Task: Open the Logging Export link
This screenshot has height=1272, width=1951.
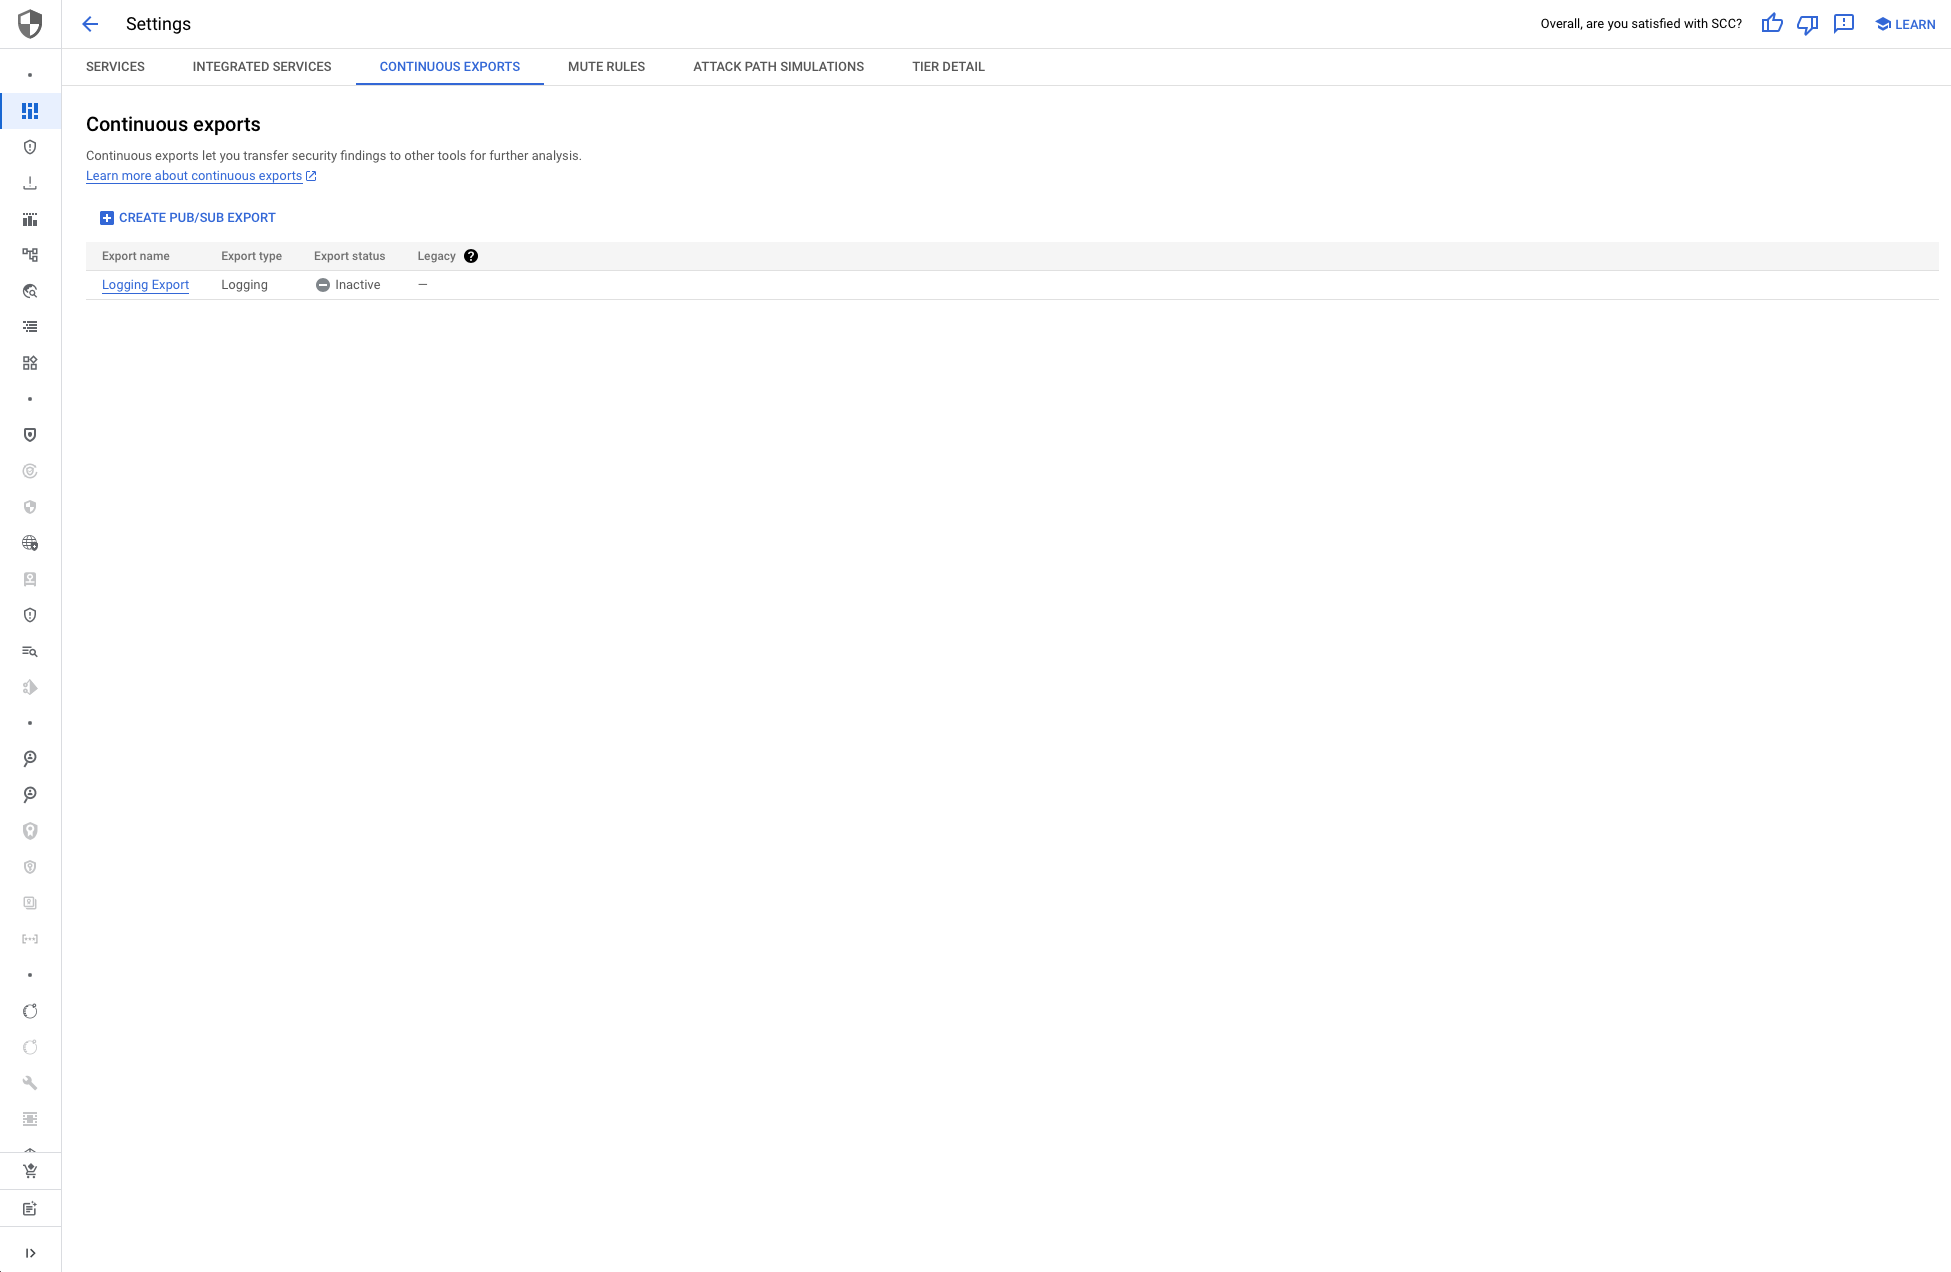Action: click(145, 284)
